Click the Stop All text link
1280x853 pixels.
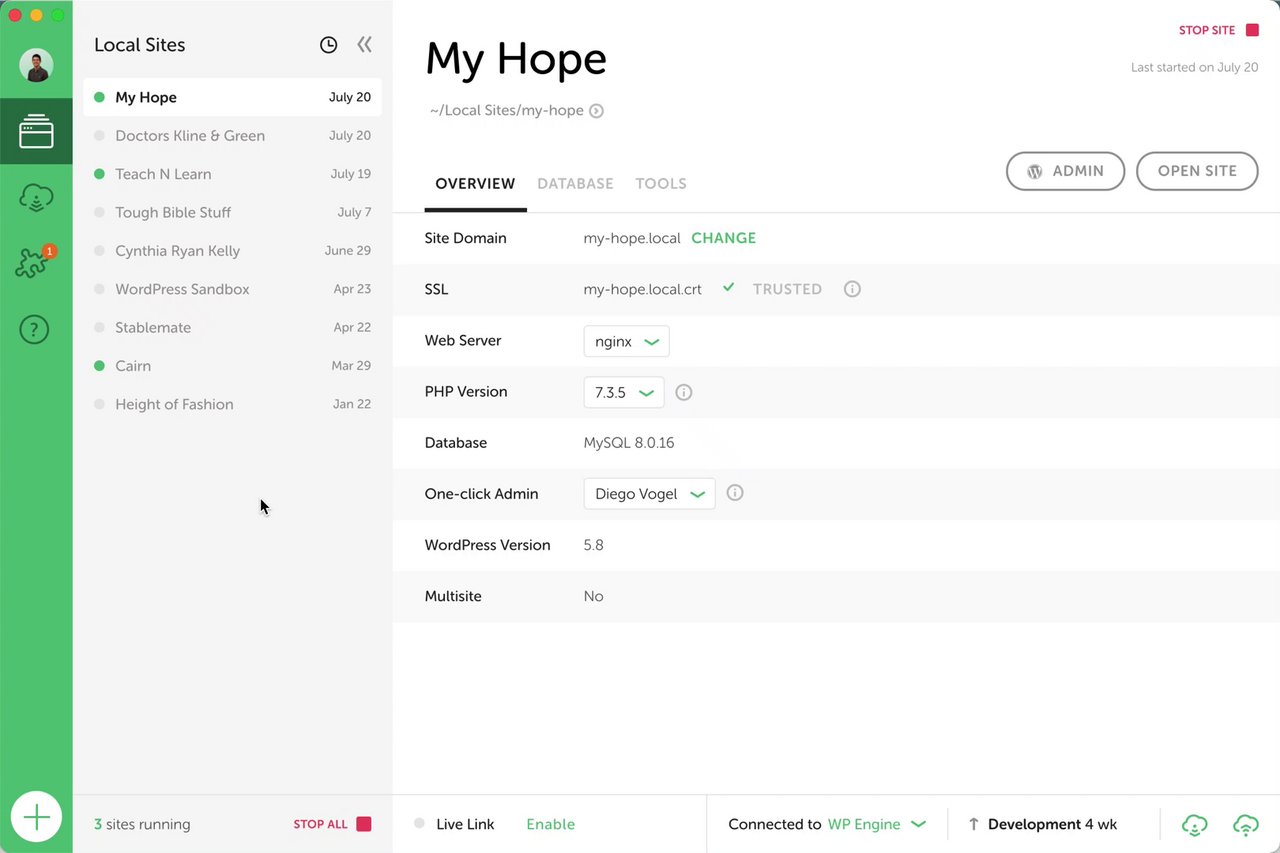[x=320, y=824]
